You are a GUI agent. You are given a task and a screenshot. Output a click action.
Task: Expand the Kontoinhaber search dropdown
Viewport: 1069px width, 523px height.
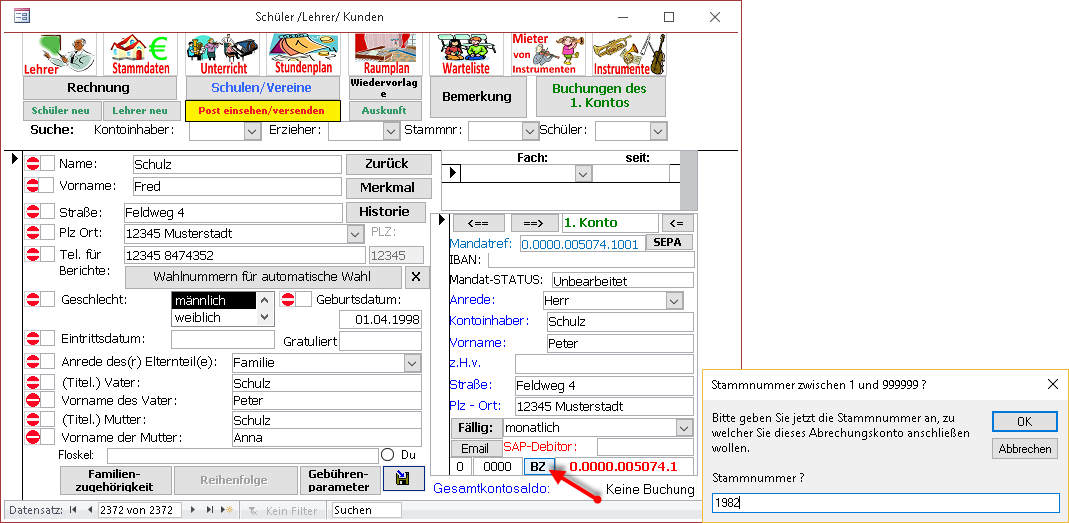coord(252,131)
